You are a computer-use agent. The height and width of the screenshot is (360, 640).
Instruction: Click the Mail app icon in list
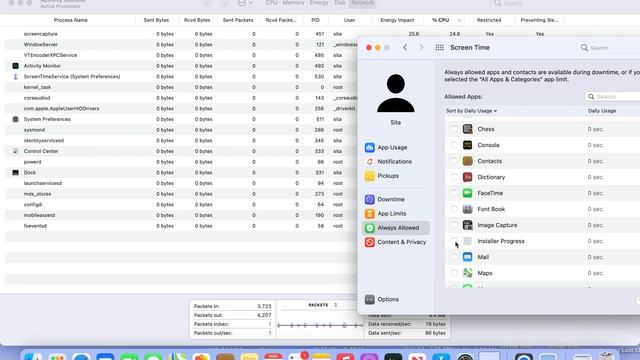point(467,257)
